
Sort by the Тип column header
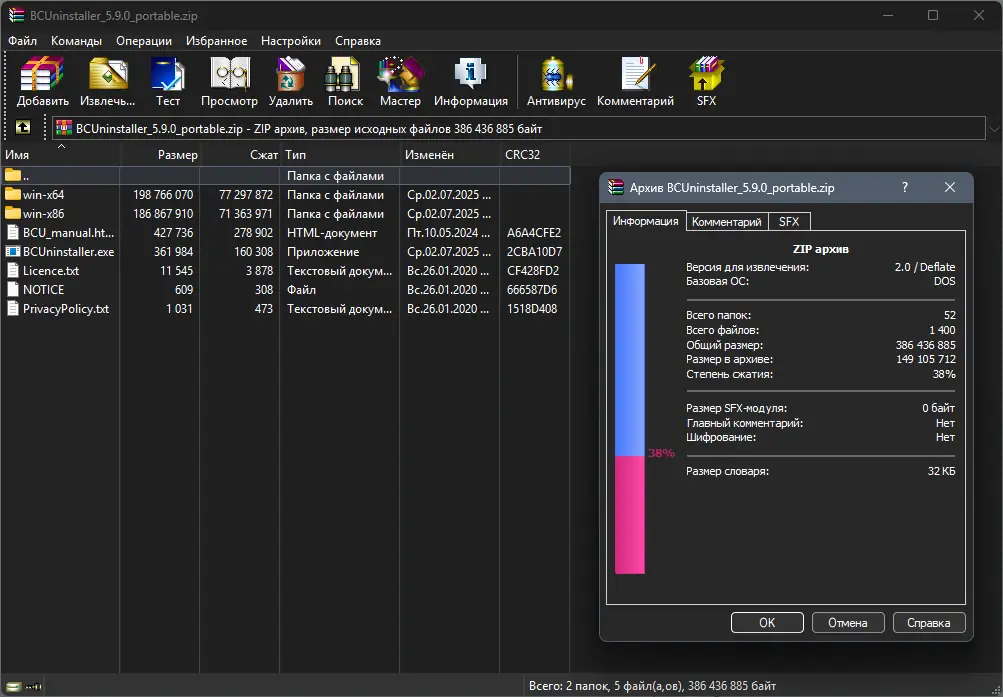tap(340, 155)
